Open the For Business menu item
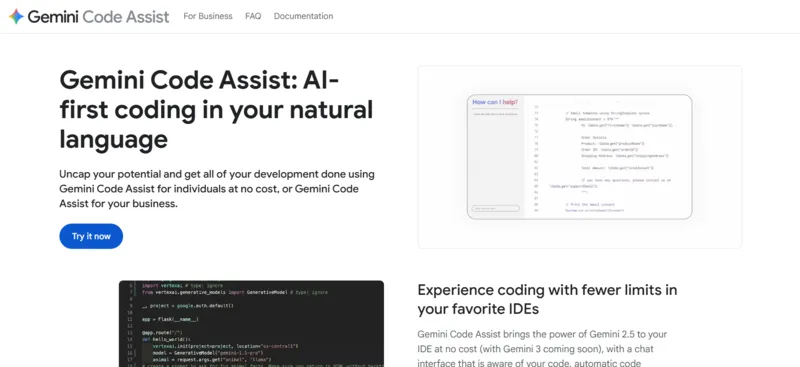 [208, 16]
